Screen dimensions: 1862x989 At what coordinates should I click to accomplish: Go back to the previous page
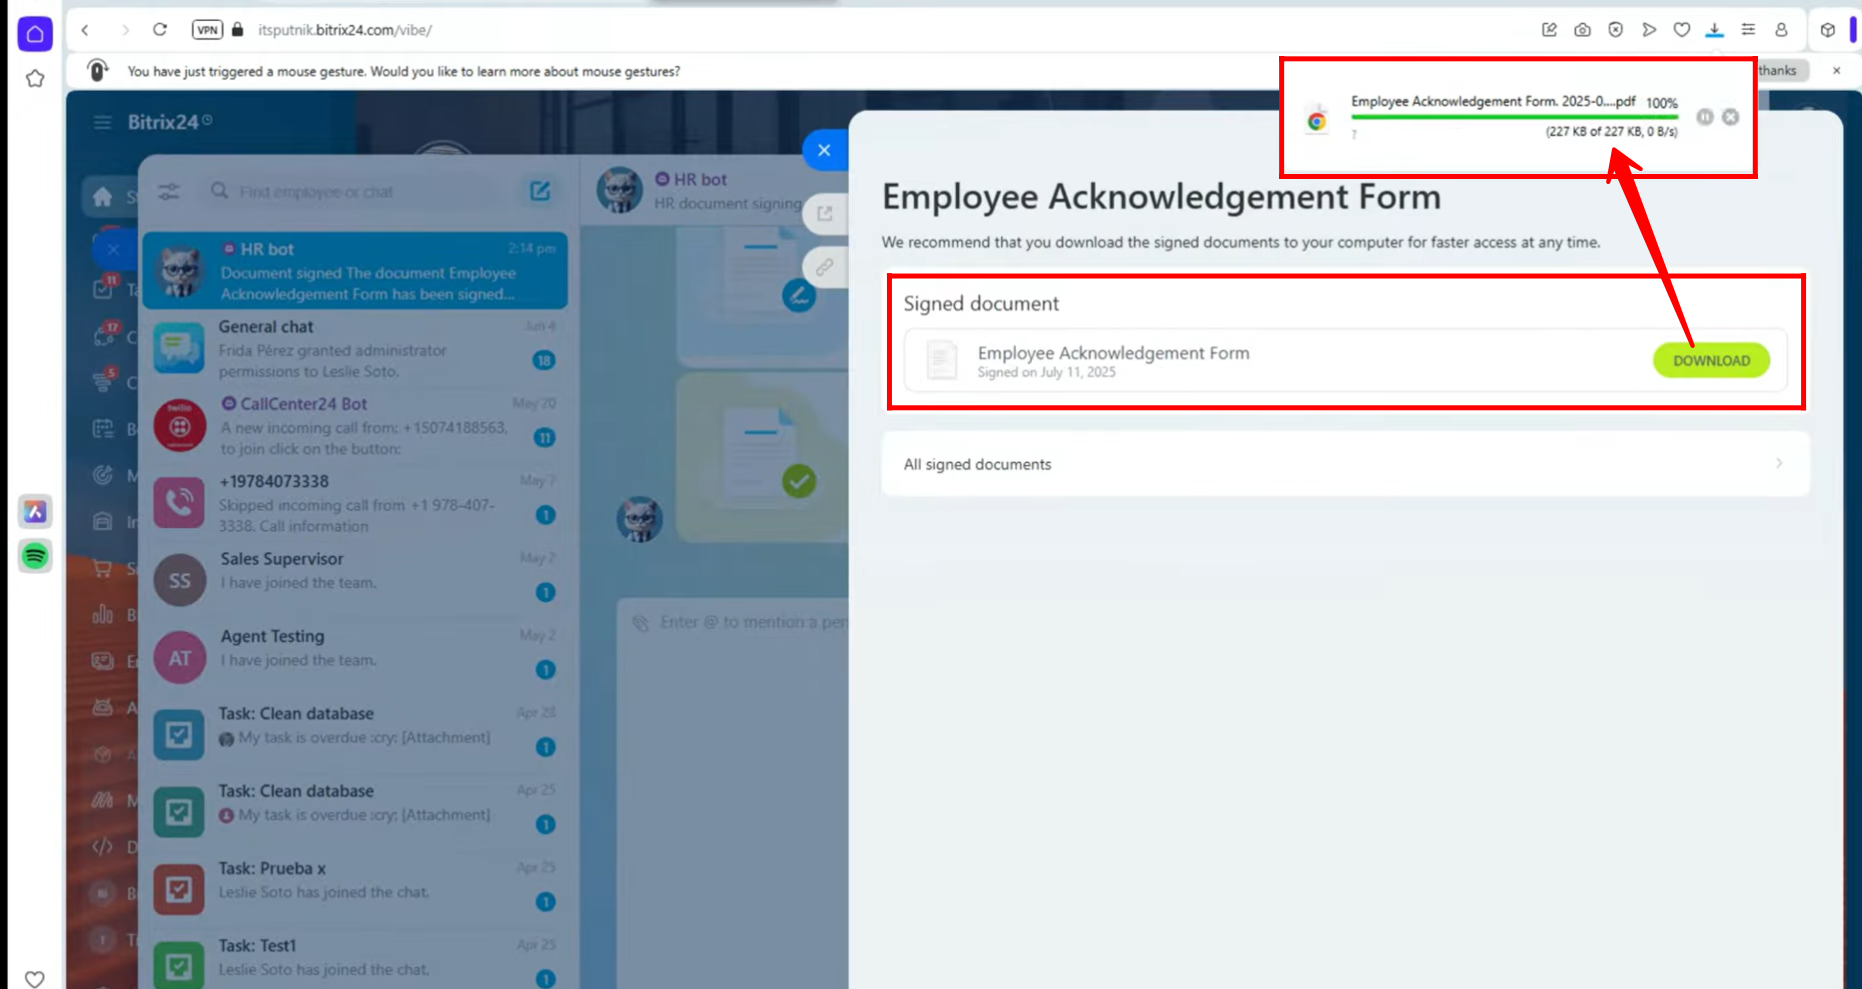[86, 30]
